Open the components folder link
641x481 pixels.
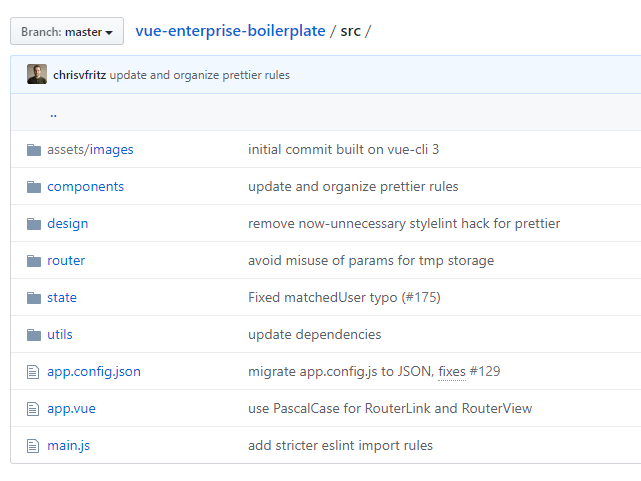point(85,187)
